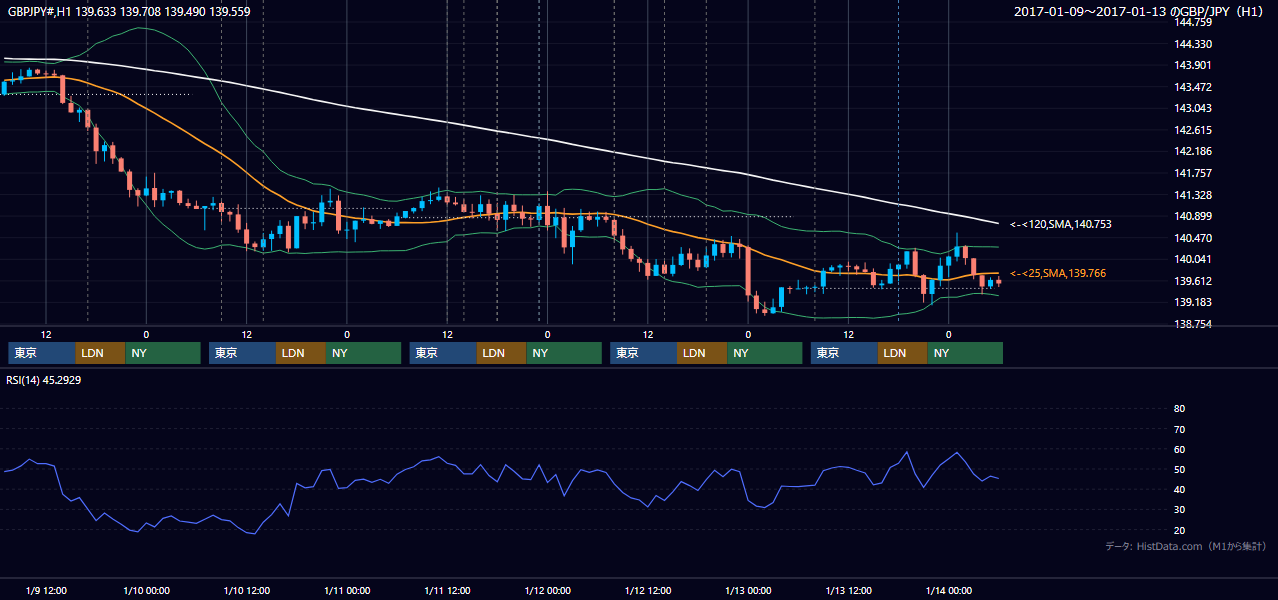Click RSI scale level 80
This screenshot has width=1278, height=600.
tap(1179, 409)
